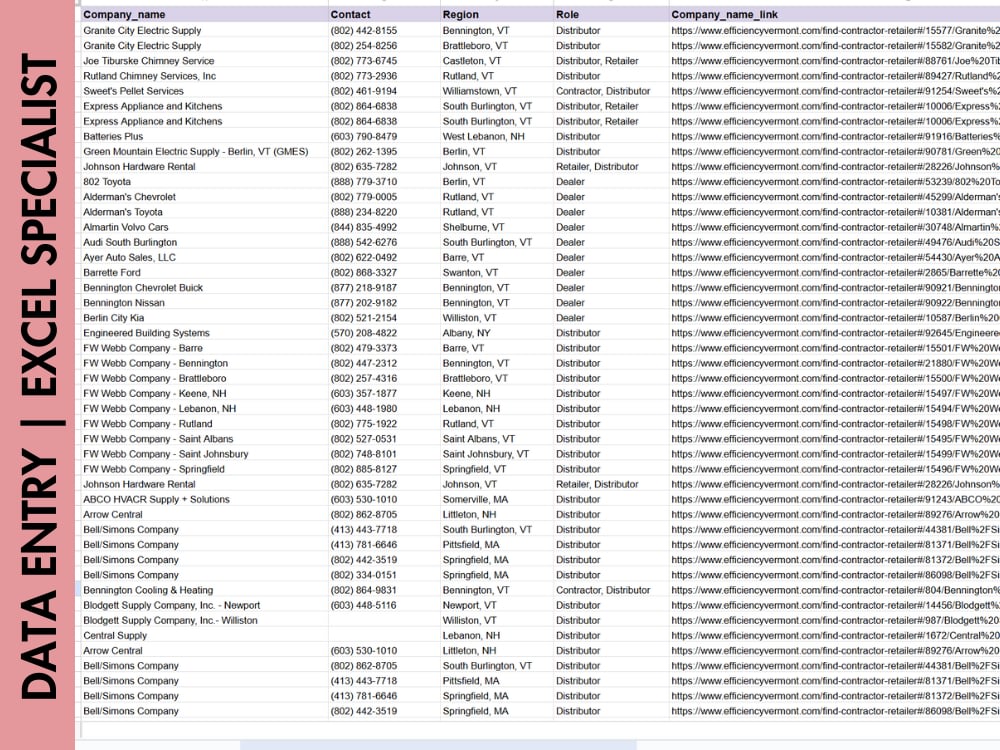The image size is (1000, 750).
Task: Open link containing #91254/Sweet's
Action: click(835, 91)
